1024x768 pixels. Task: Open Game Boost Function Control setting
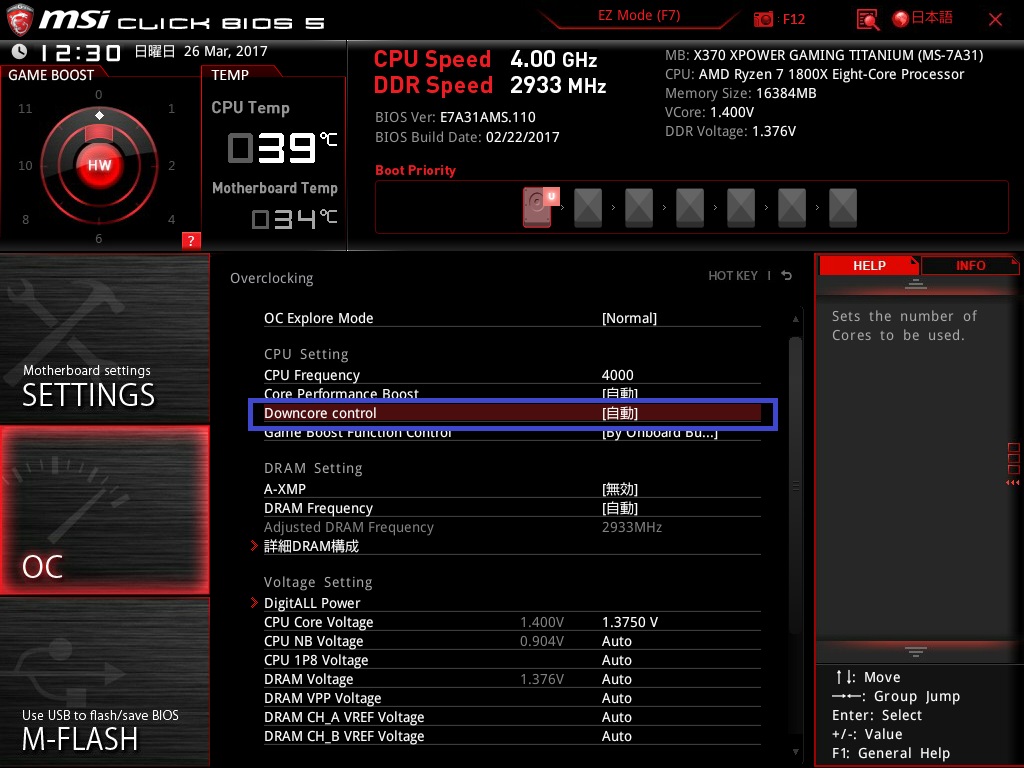coord(512,434)
